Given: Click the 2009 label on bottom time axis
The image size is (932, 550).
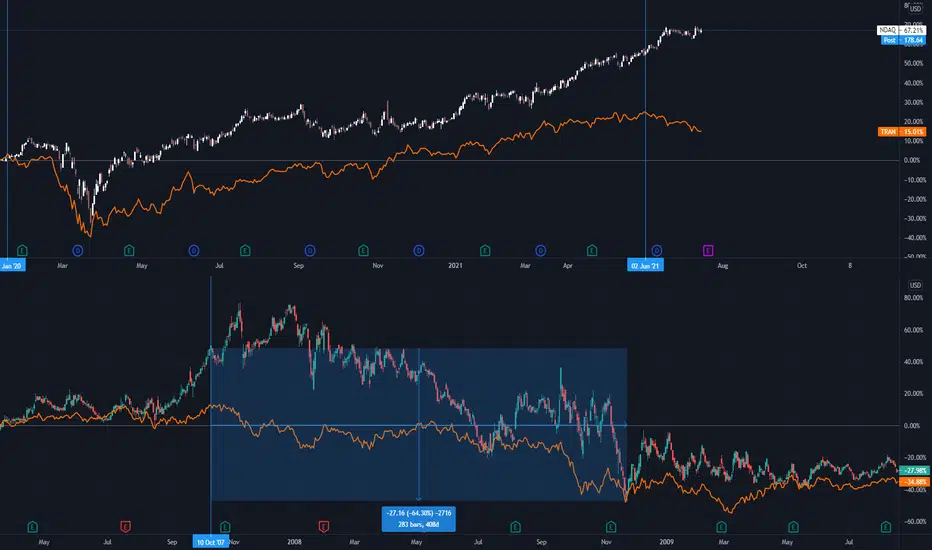Looking at the screenshot, I should [666, 542].
